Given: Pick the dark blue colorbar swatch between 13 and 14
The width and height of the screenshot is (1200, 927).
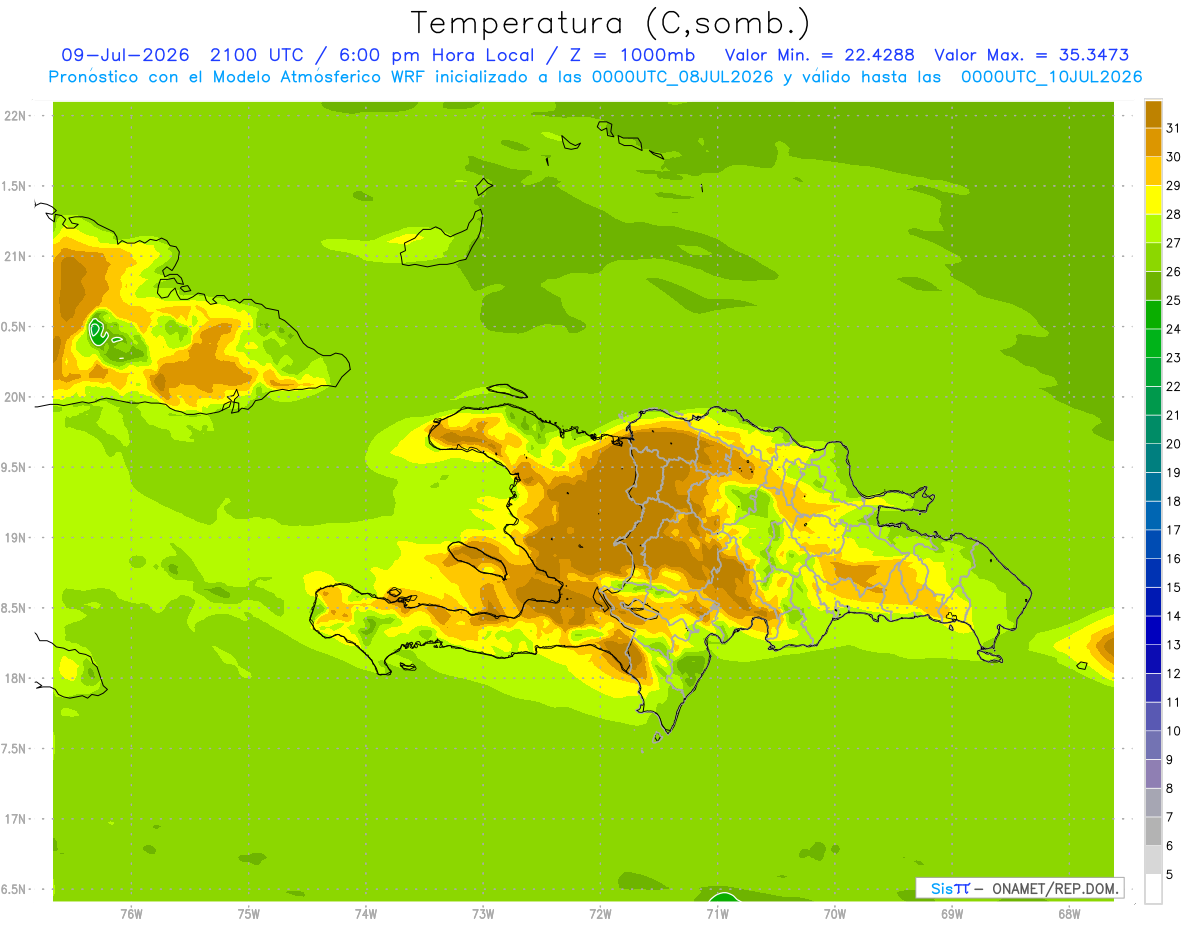Looking at the screenshot, I should [1153, 630].
